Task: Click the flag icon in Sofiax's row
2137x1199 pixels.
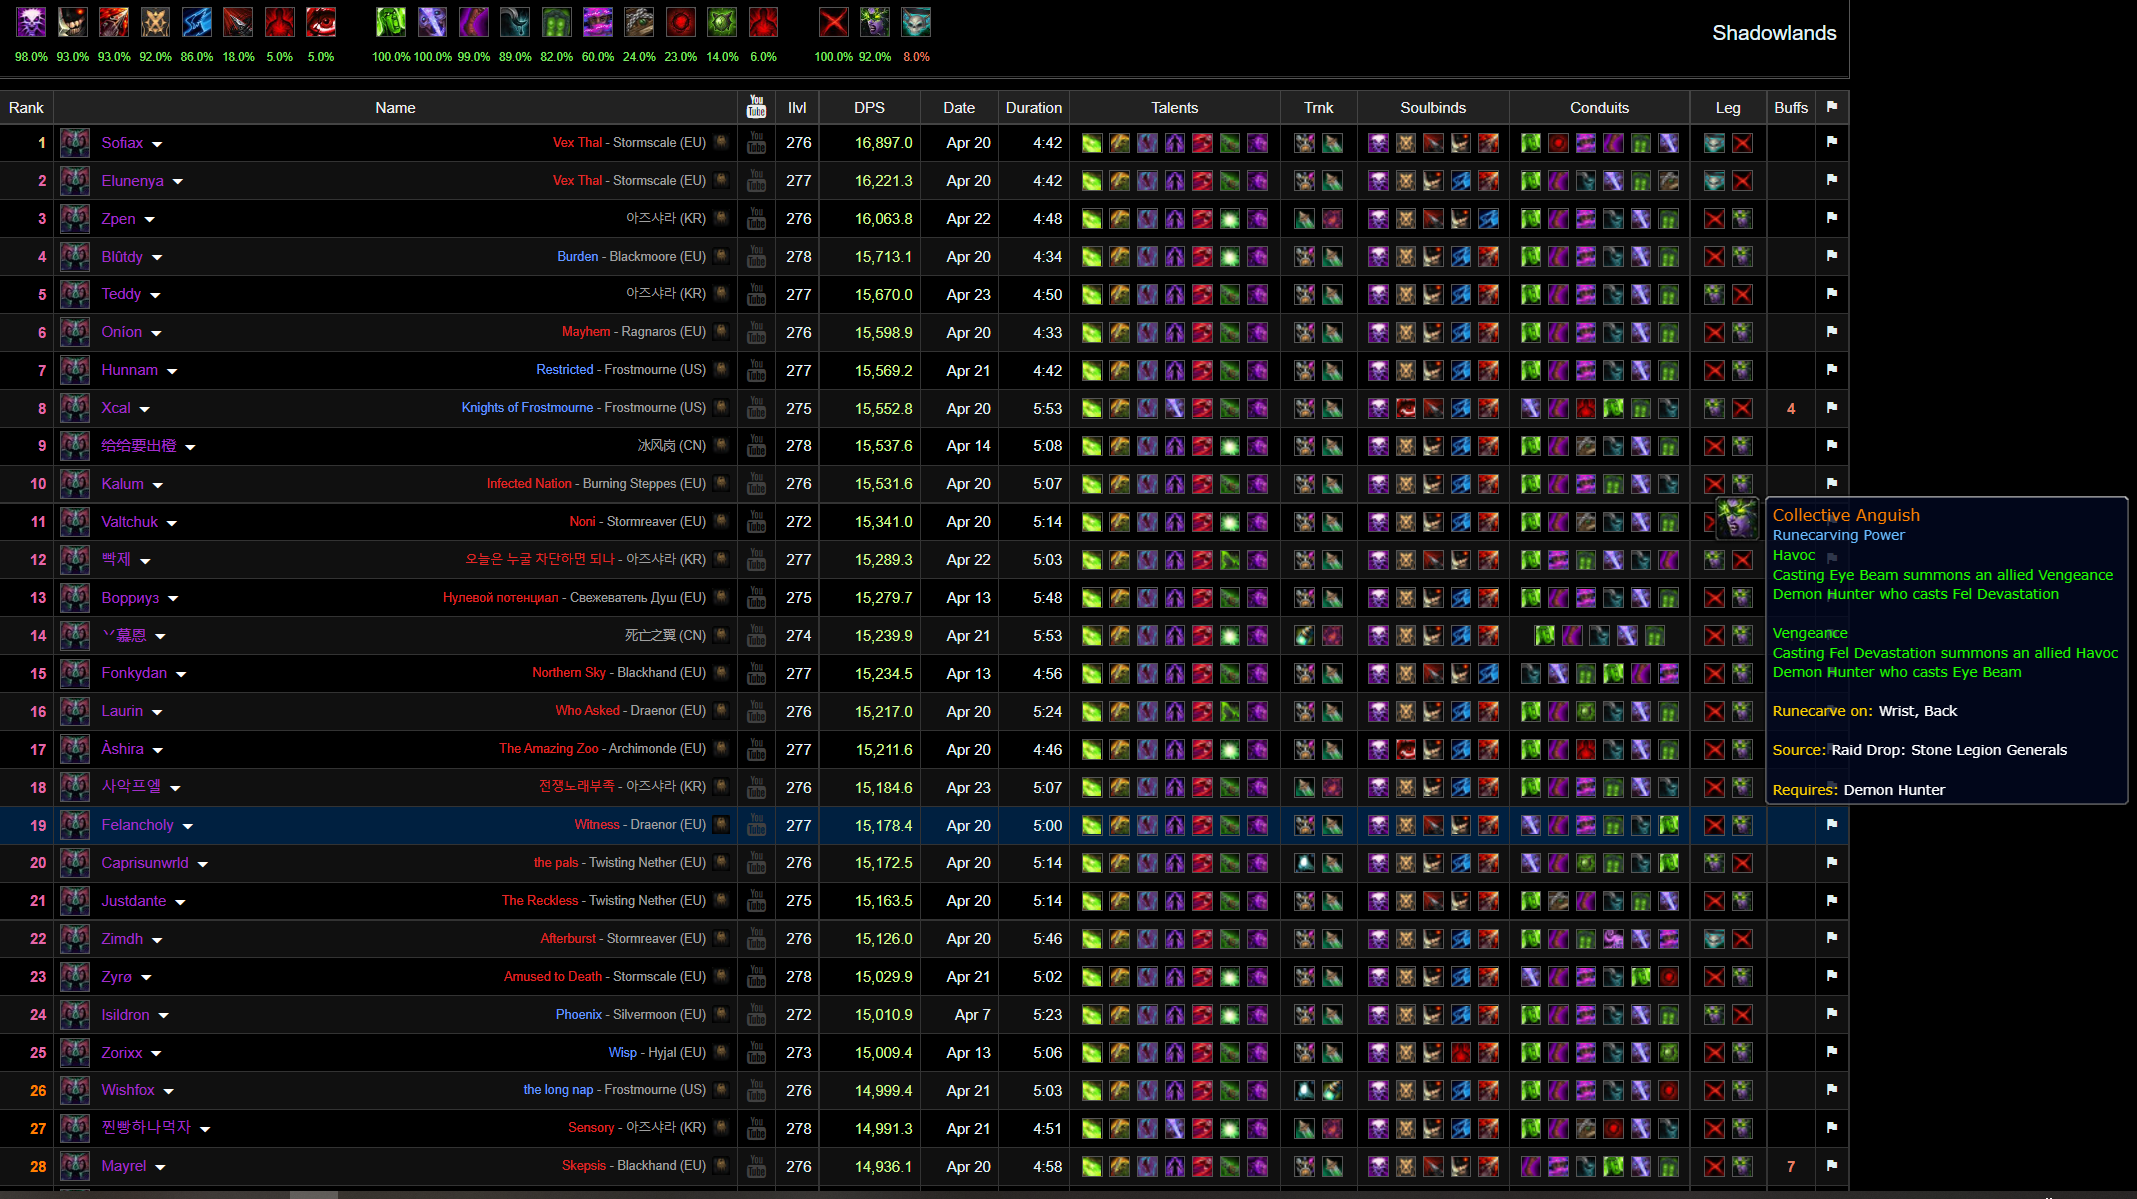Action: coord(1831,142)
